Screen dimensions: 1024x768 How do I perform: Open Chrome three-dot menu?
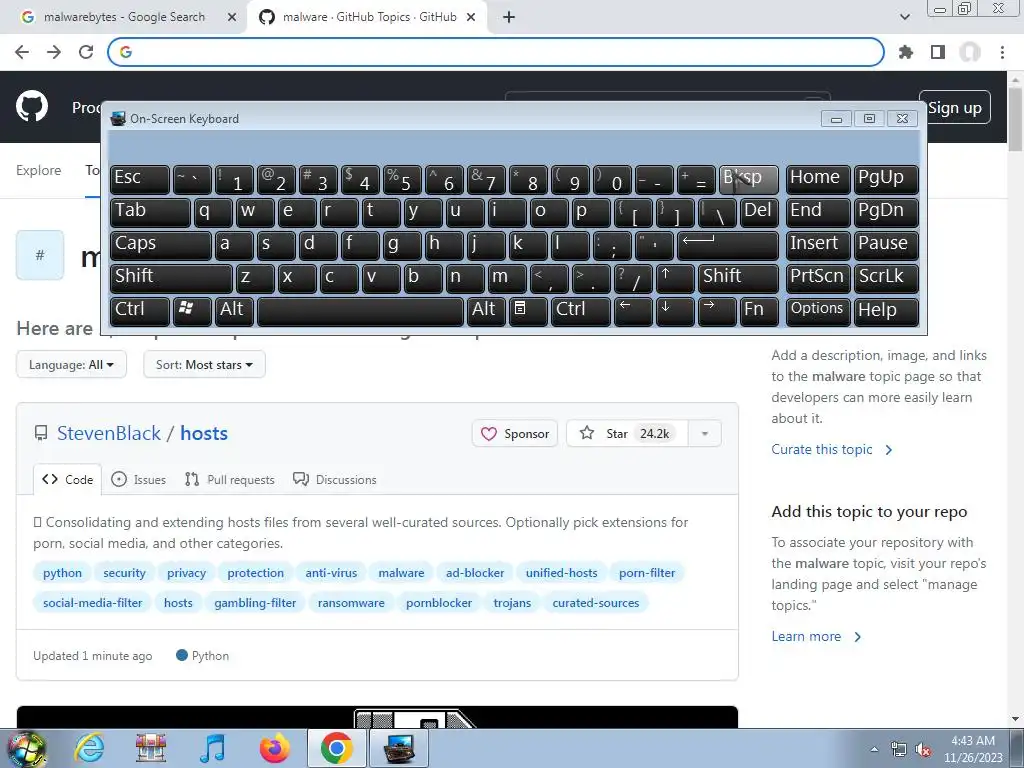pyautogui.click(x=1002, y=52)
